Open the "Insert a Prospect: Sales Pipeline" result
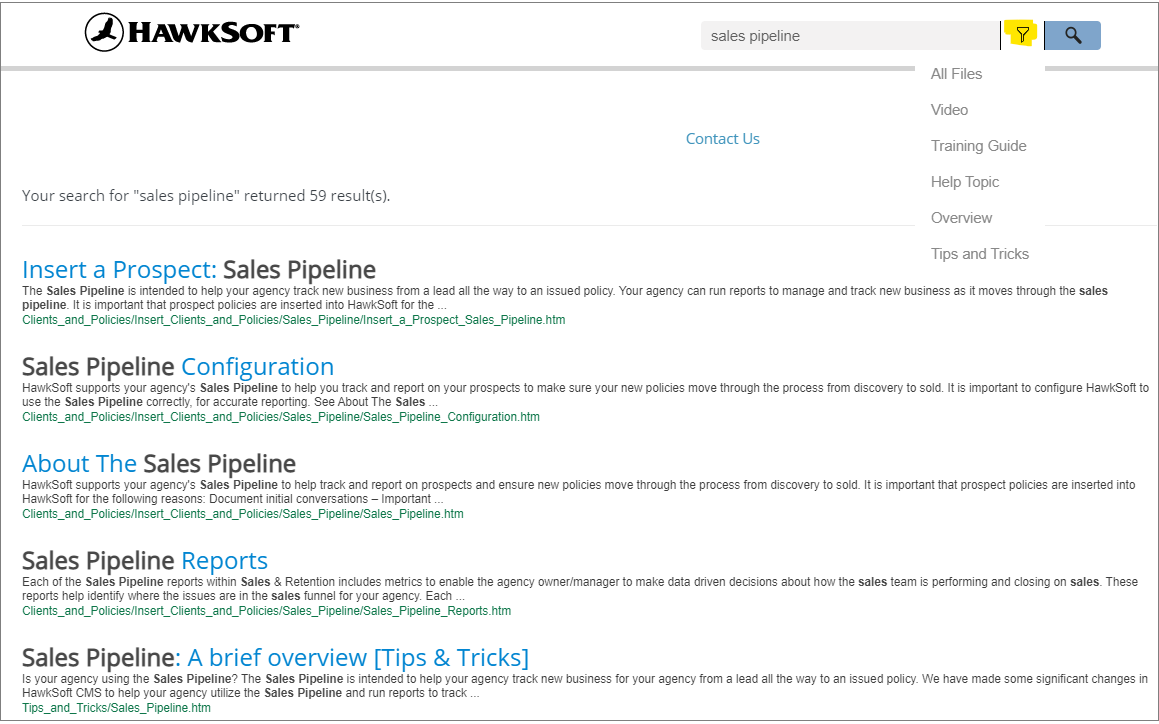The width and height of the screenshot is (1159, 724). click(x=198, y=269)
